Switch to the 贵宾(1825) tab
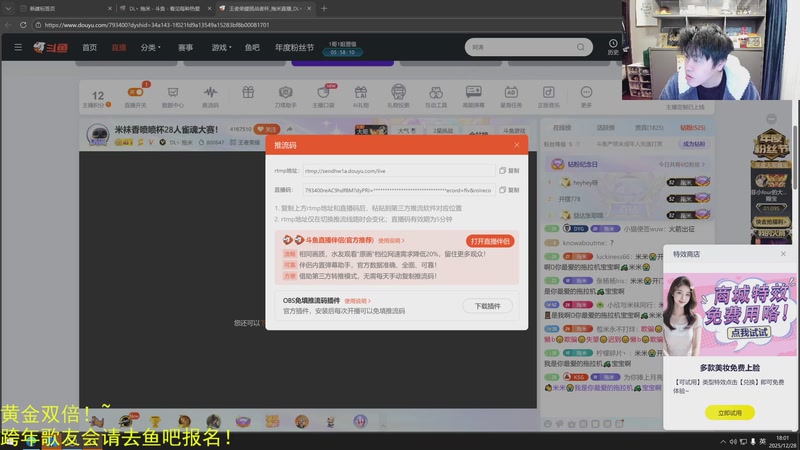This screenshot has height=450, width=800. point(649,128)
